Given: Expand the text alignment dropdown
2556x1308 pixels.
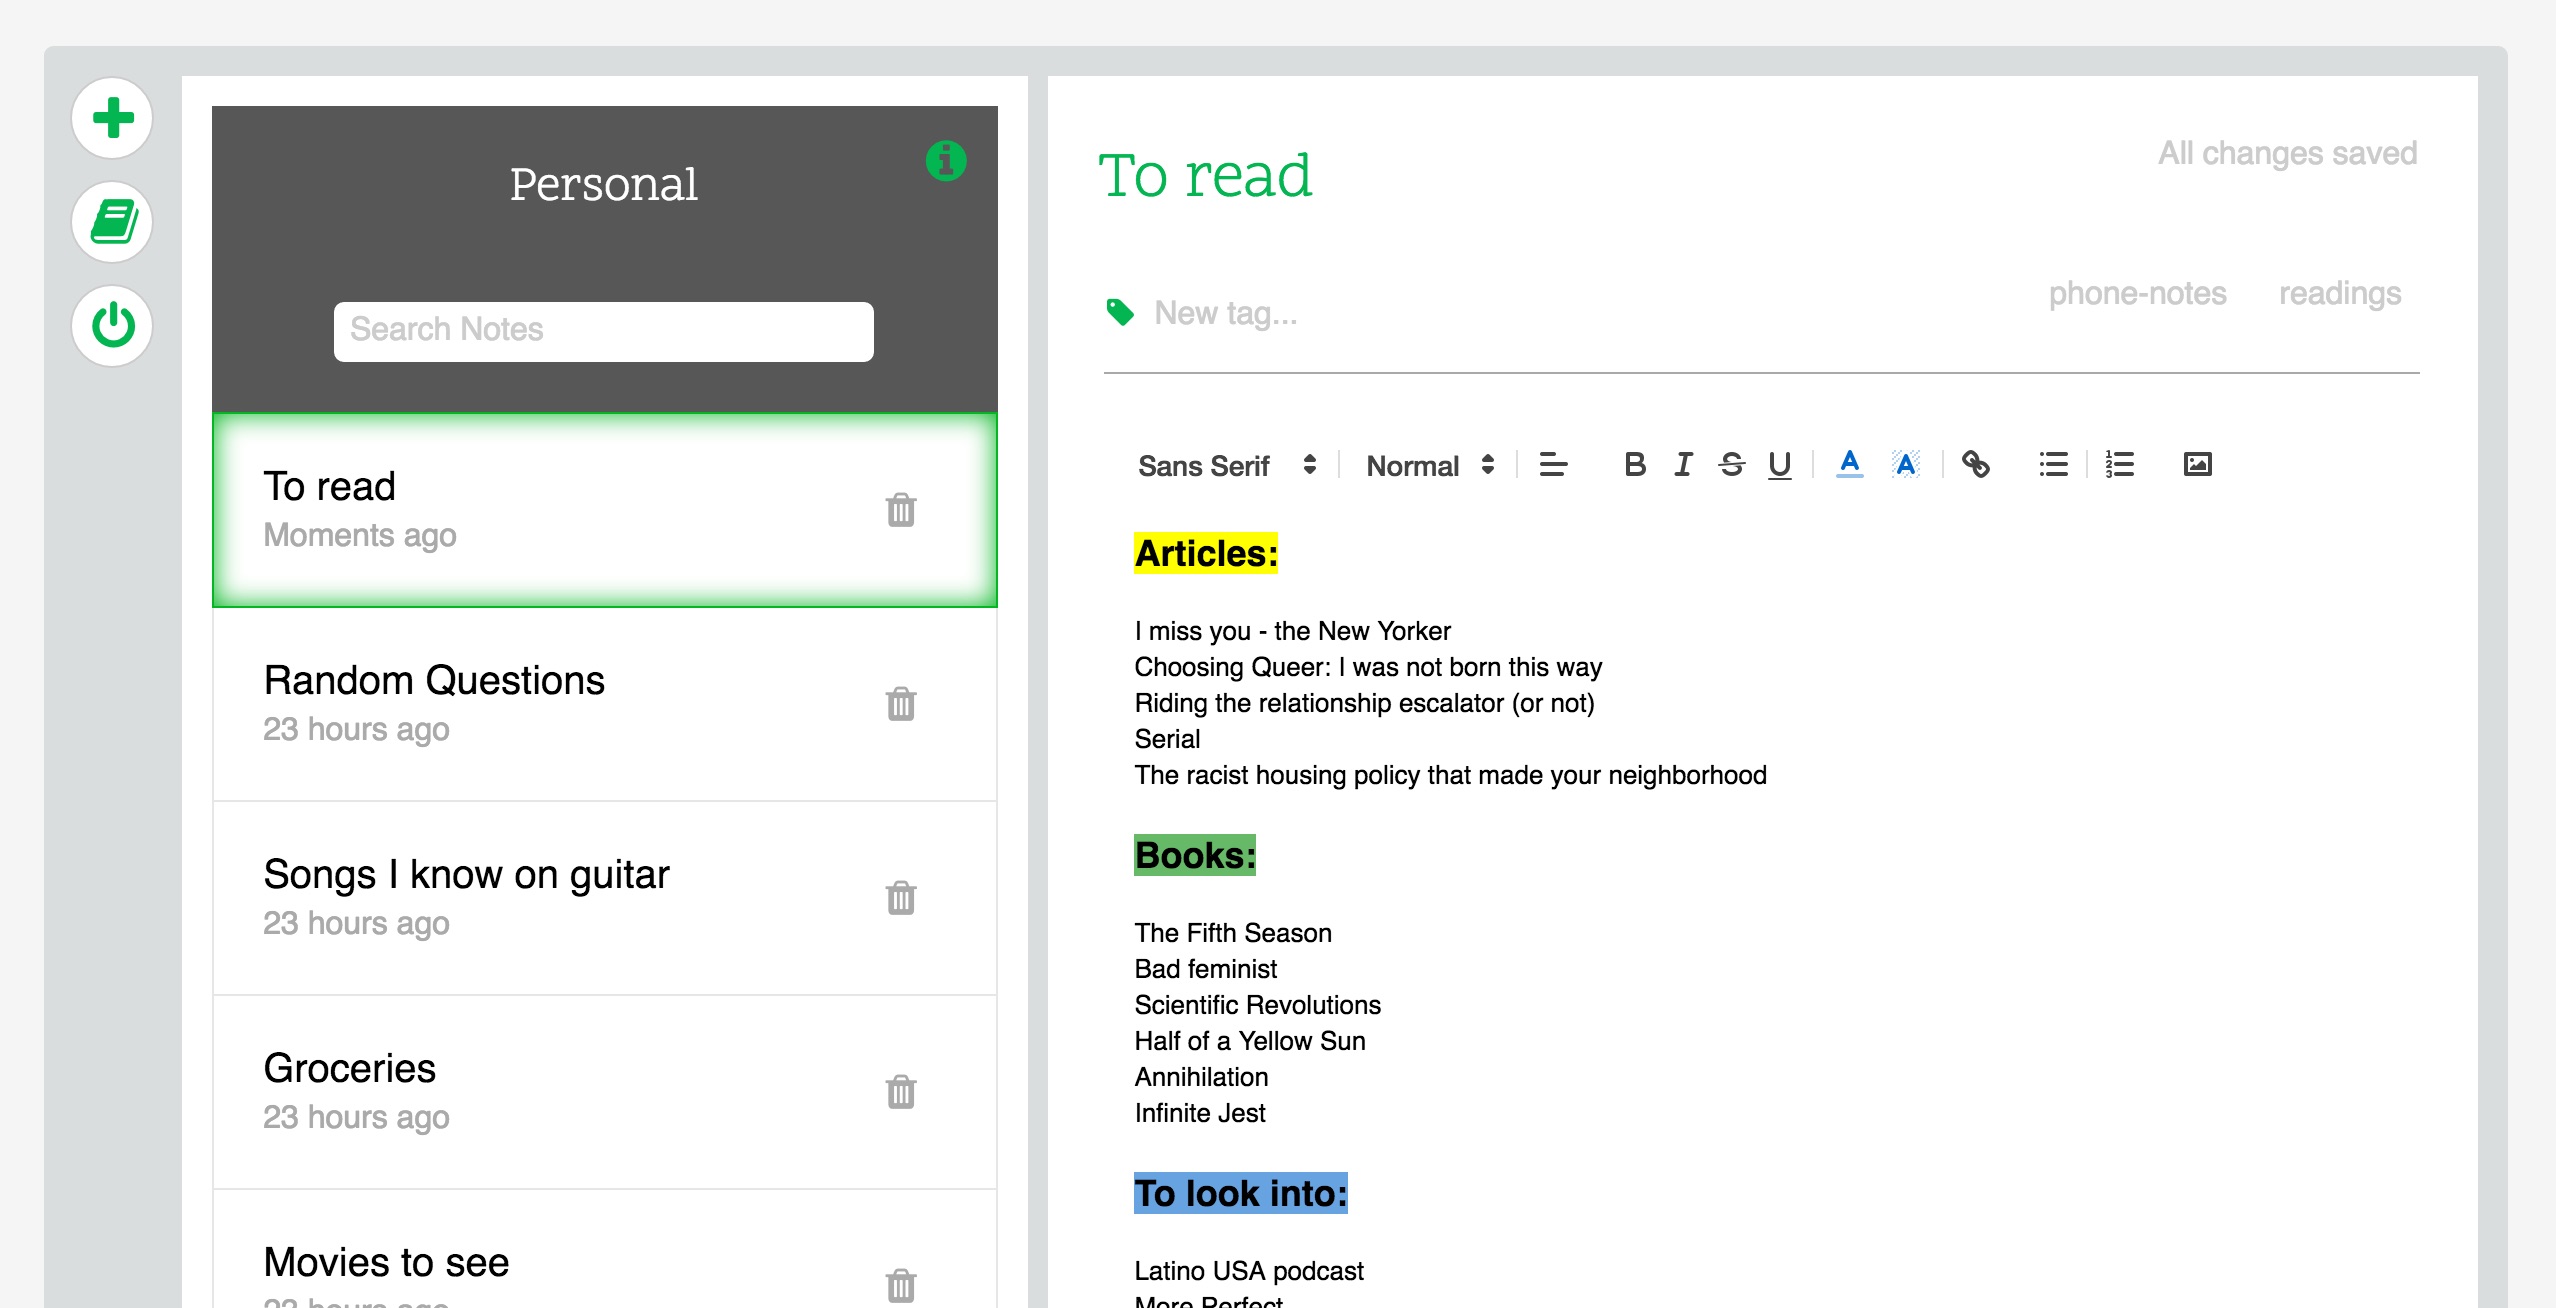Looking at the screenshot, I should 1553,465.
